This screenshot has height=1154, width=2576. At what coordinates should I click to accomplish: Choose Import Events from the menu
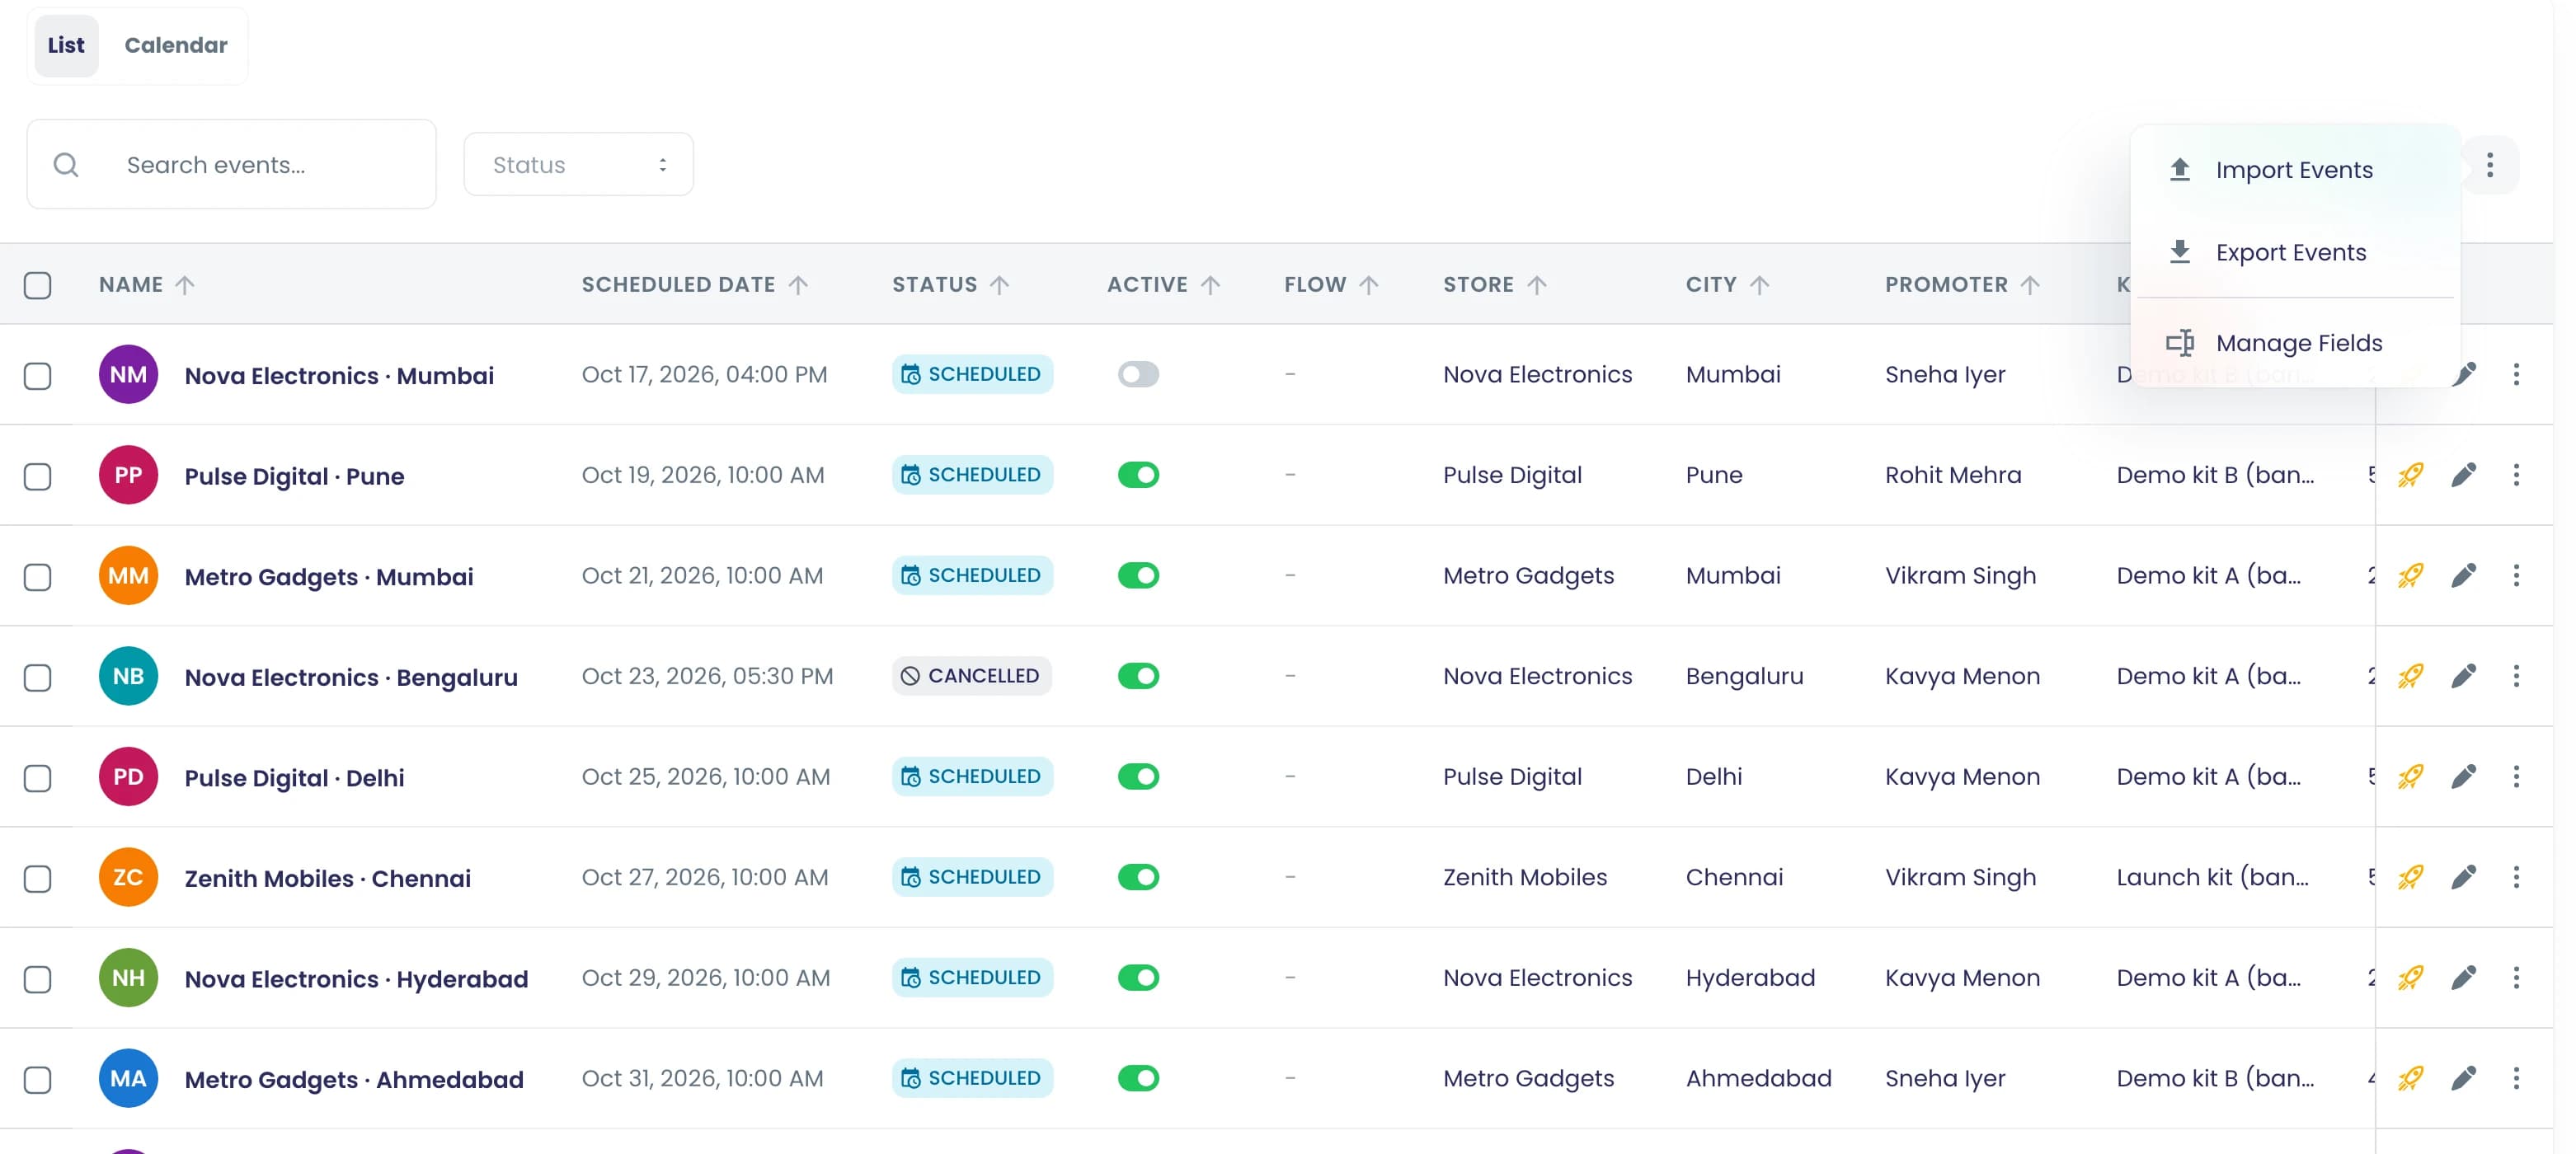[2294, 170]
